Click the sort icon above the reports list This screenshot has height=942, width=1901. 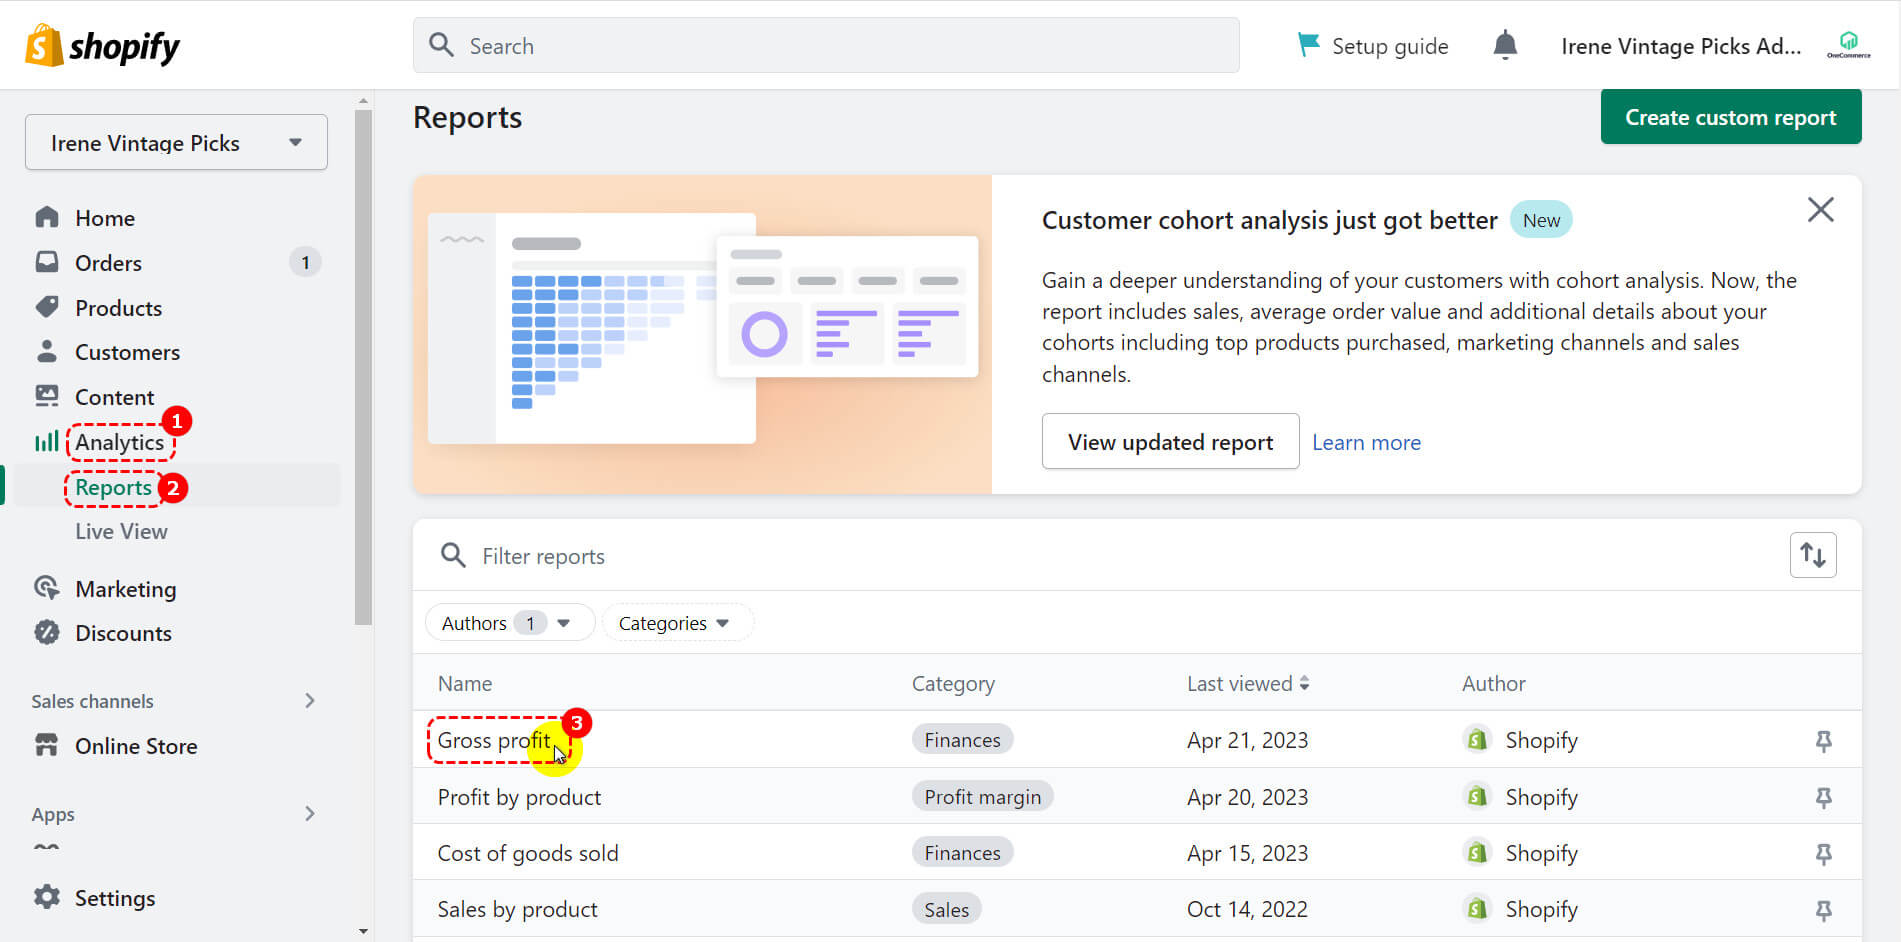(x=1813, y=555)
